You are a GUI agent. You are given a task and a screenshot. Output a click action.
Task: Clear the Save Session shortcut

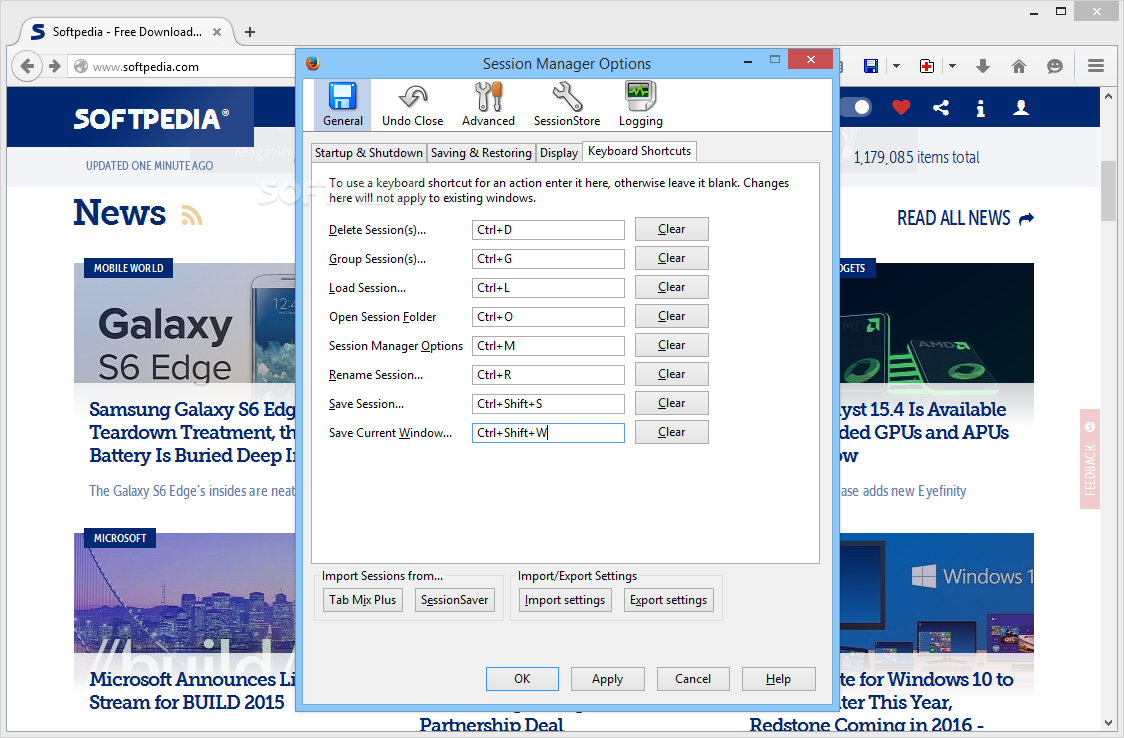click(x=672, y=403)
